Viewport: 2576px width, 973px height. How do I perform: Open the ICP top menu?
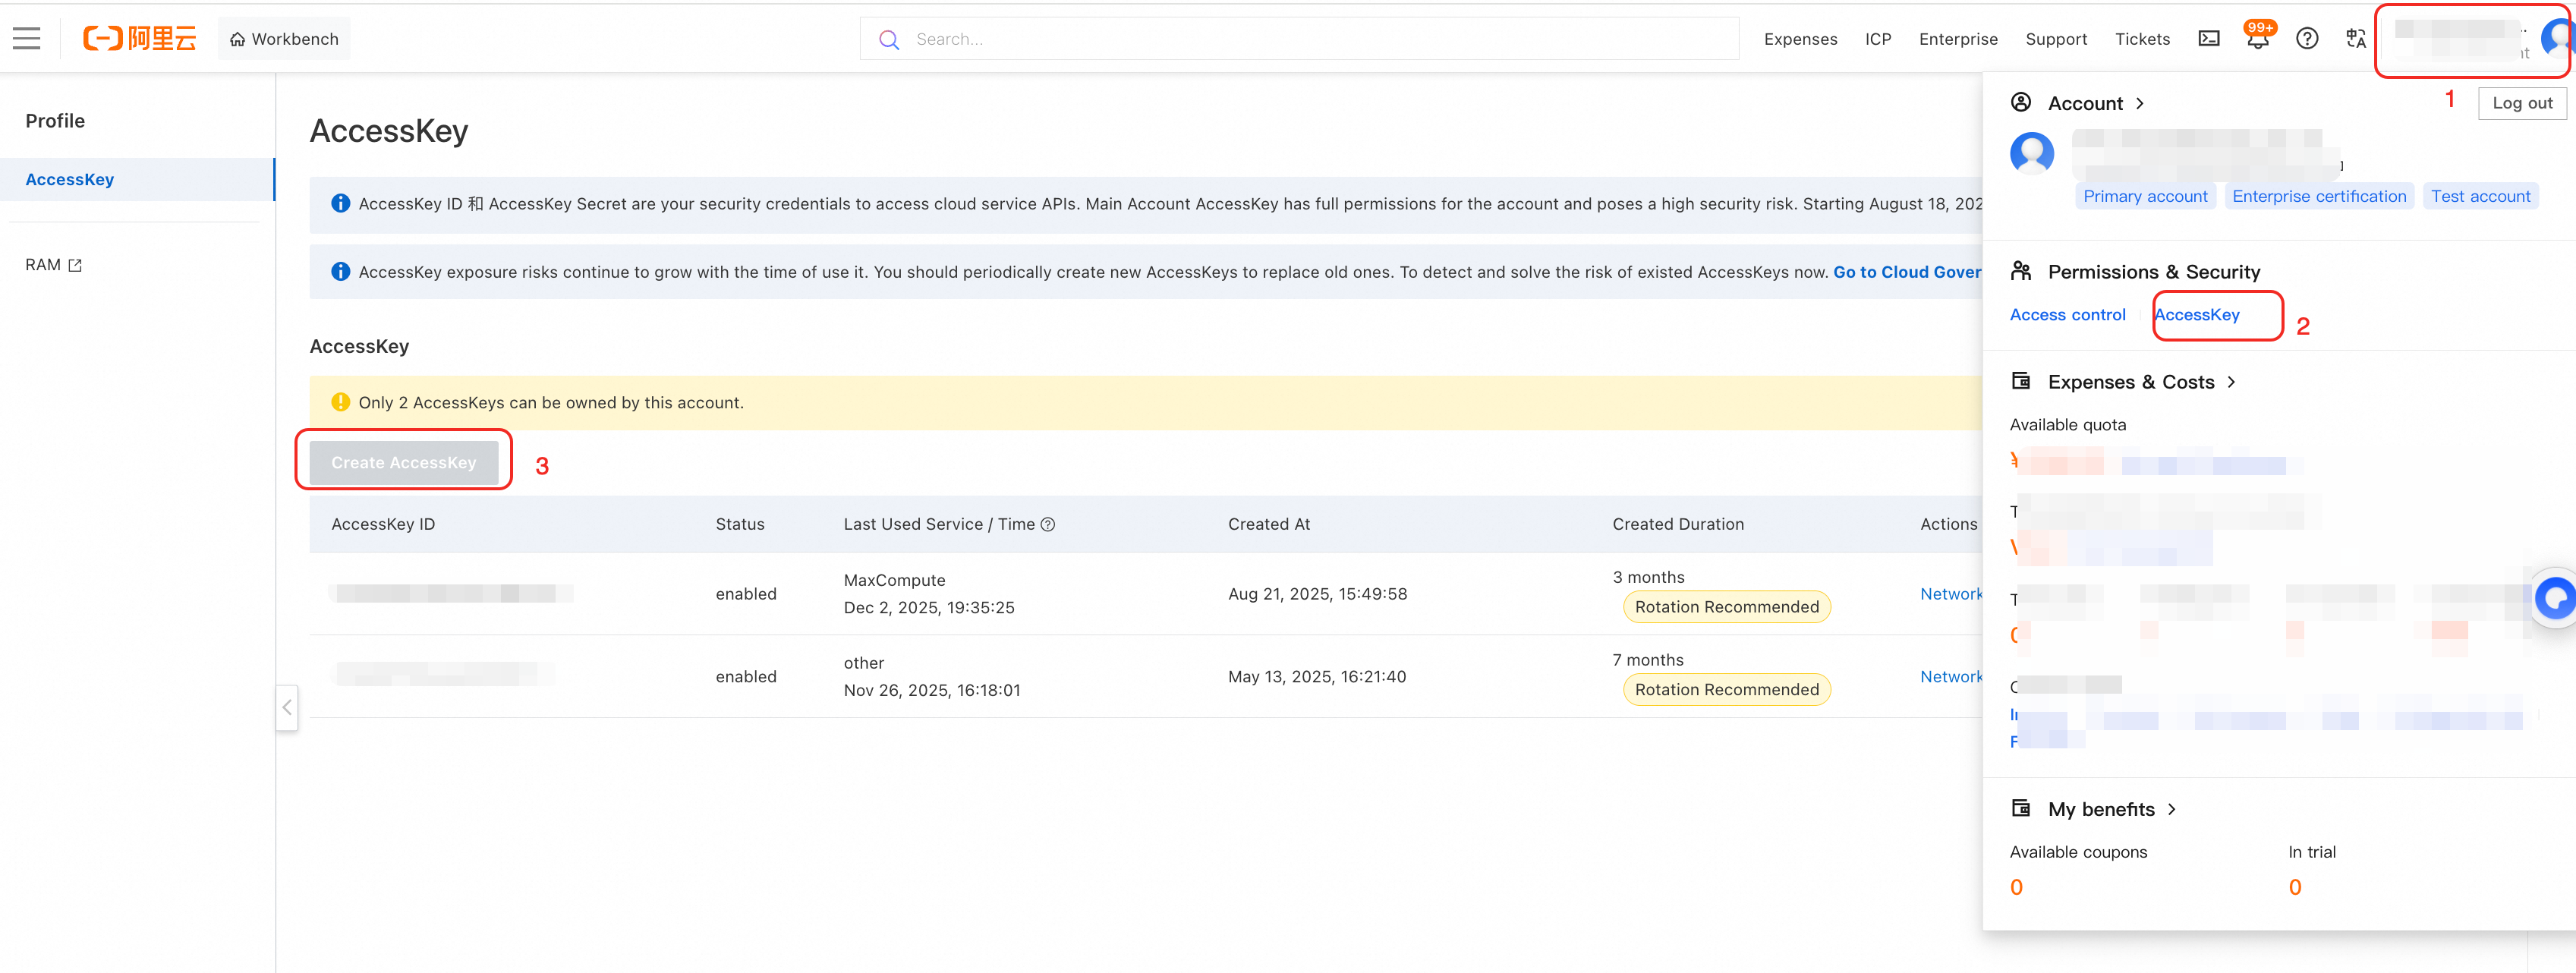1878,39
